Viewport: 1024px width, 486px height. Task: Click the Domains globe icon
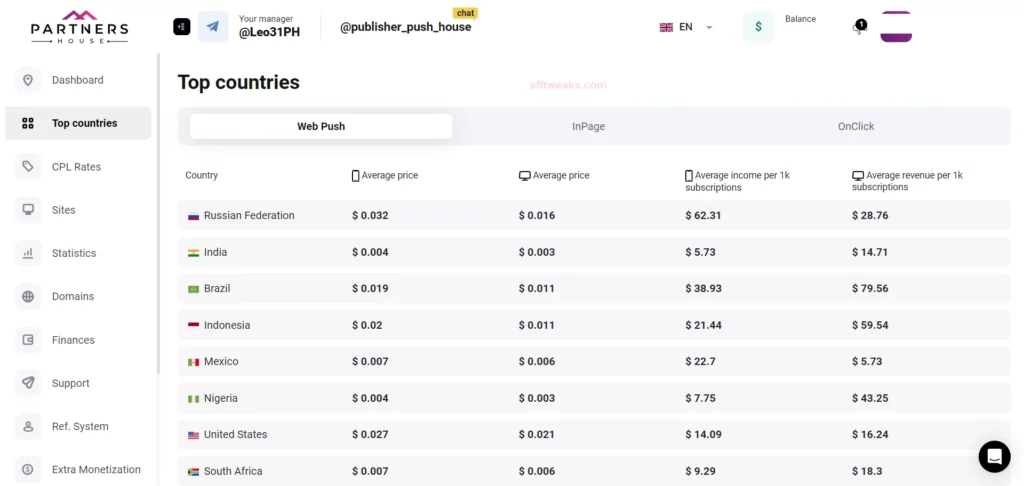click(x=27, y=297)
